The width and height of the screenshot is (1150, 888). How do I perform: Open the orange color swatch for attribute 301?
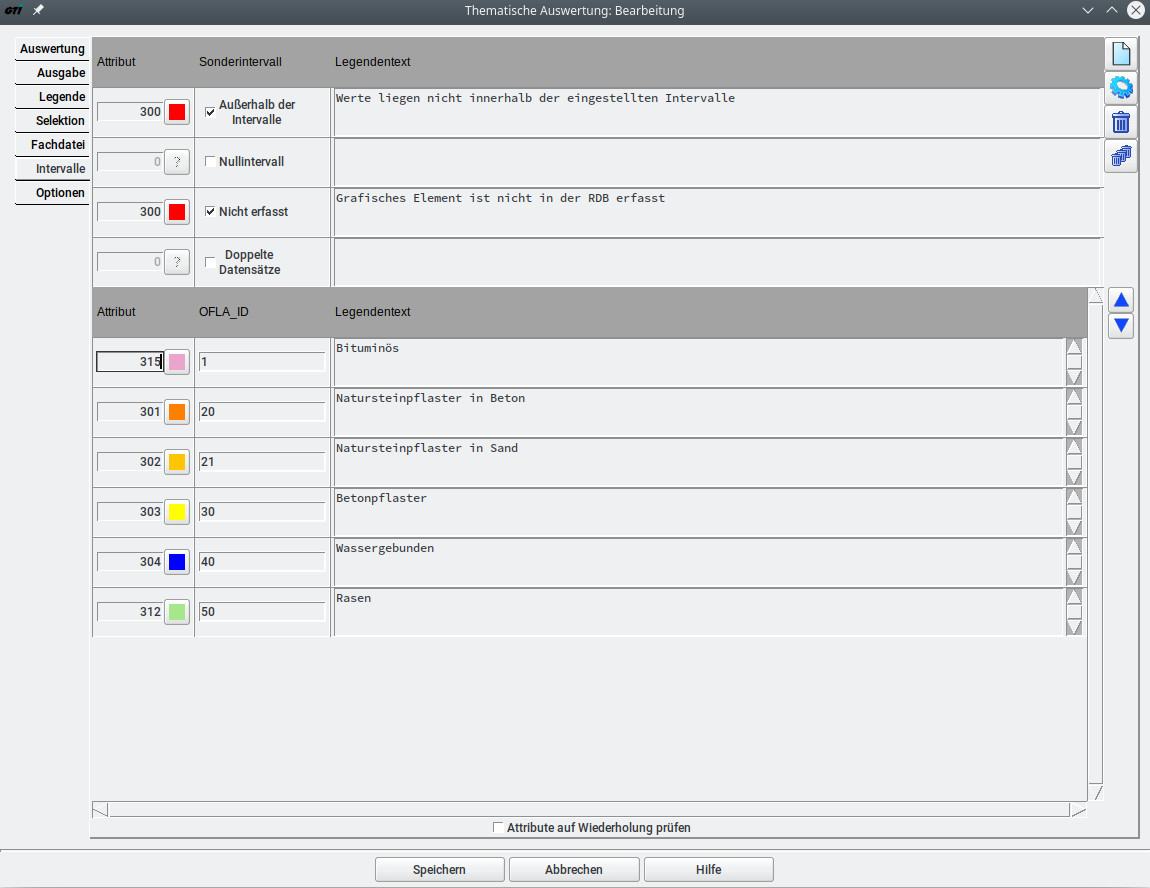point(177,412)
